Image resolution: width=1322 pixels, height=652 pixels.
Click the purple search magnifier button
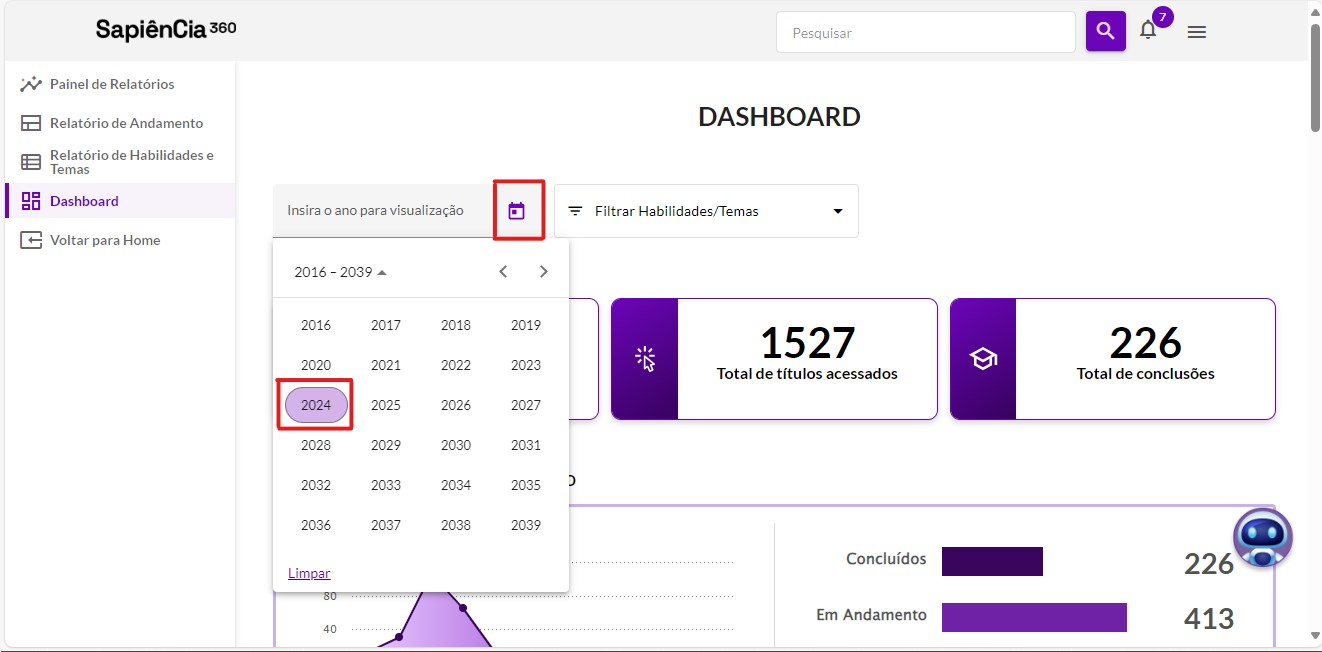[1105, 32]
